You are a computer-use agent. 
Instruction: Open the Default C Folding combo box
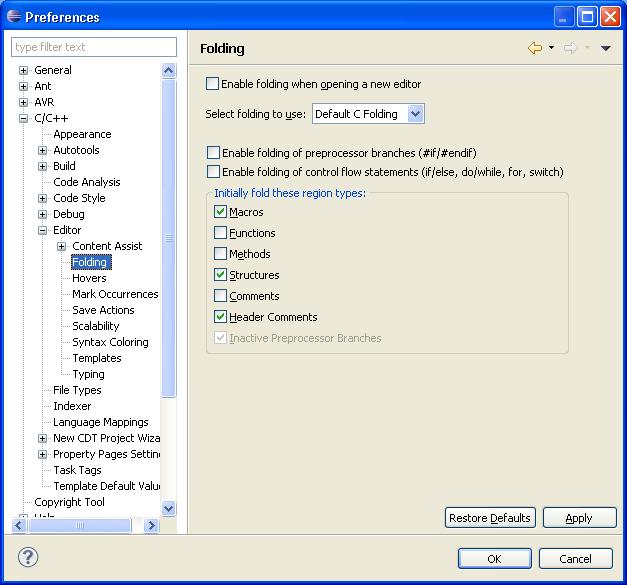pyautogui.click(x=368, y=114)
